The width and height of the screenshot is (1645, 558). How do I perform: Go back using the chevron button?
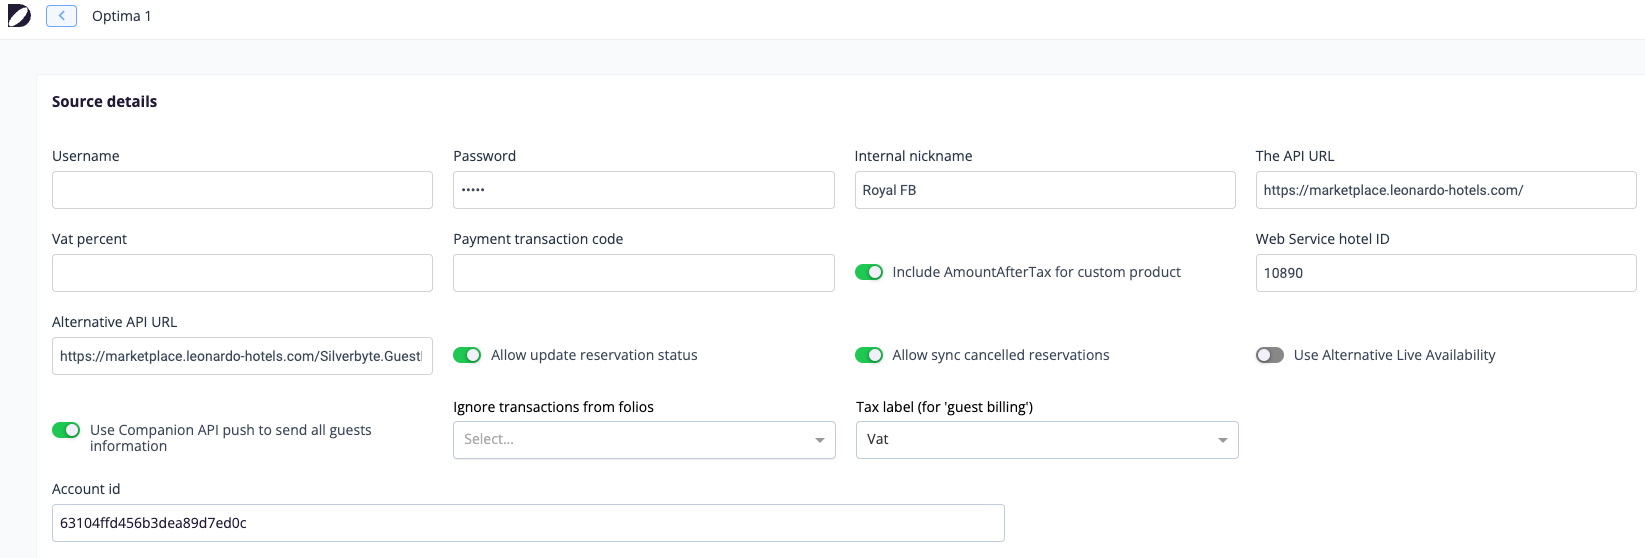point(61,16)
